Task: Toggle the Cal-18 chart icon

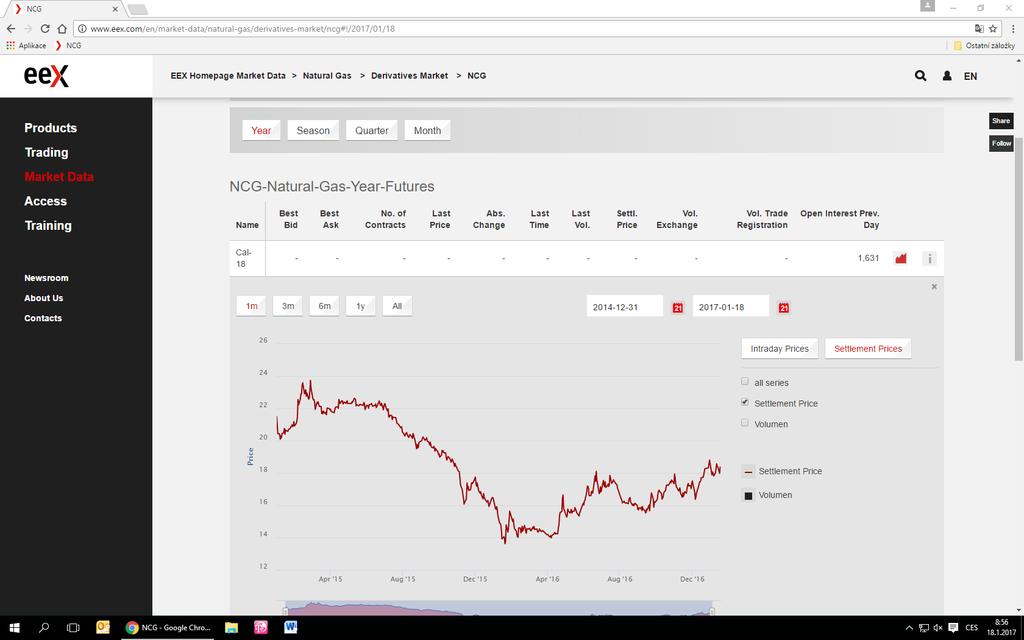Action: coord(901,259)
